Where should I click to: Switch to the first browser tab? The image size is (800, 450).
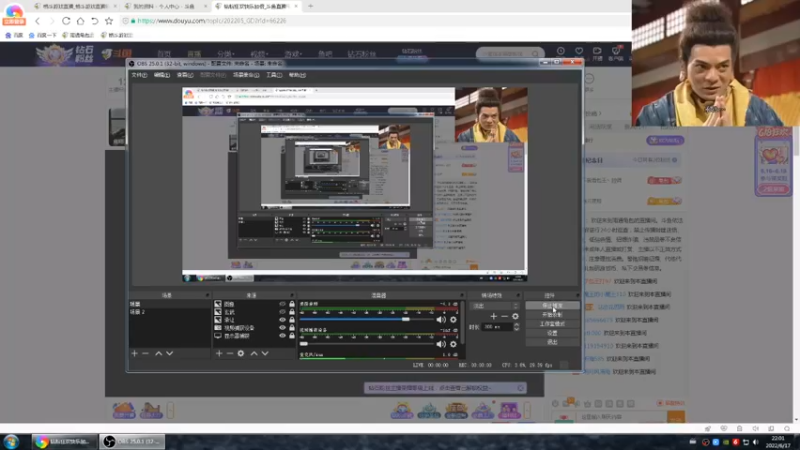point(74,6)
